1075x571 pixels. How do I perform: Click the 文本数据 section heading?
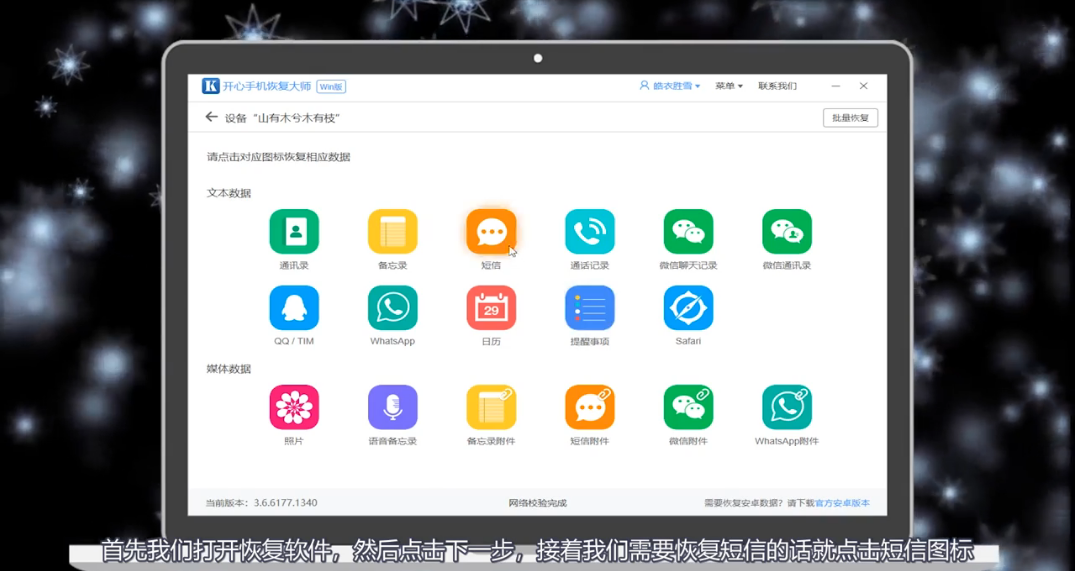(x=229, y=193)
